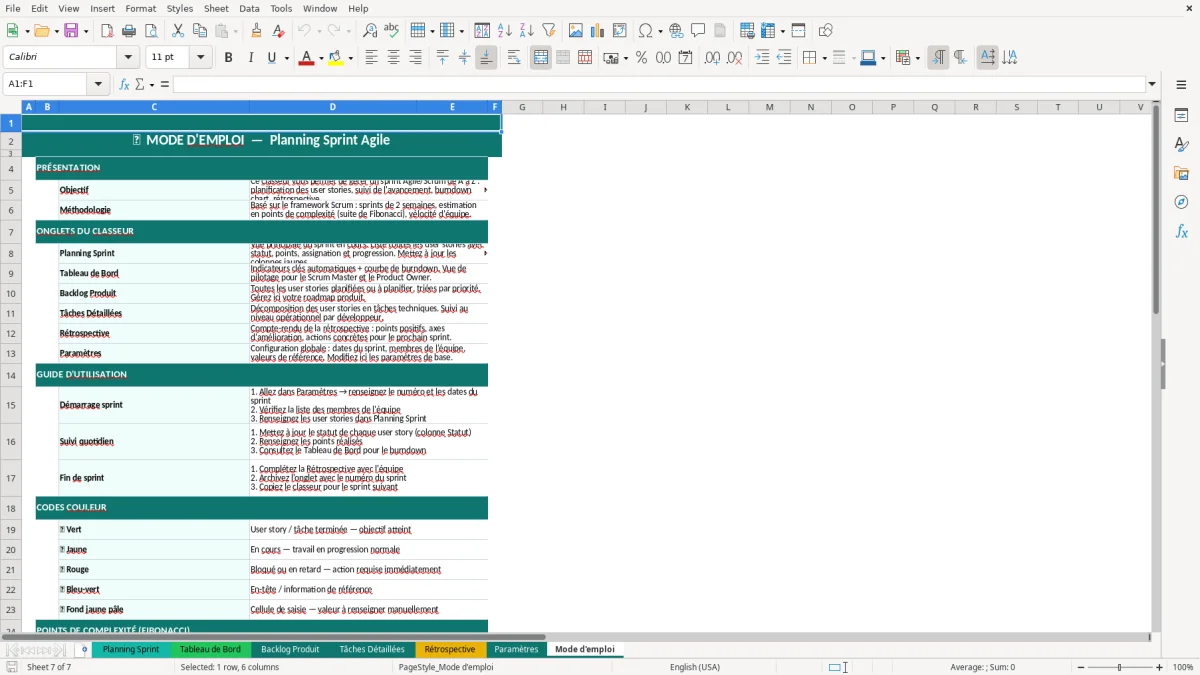Click the Save document icon

click(71, 31)
